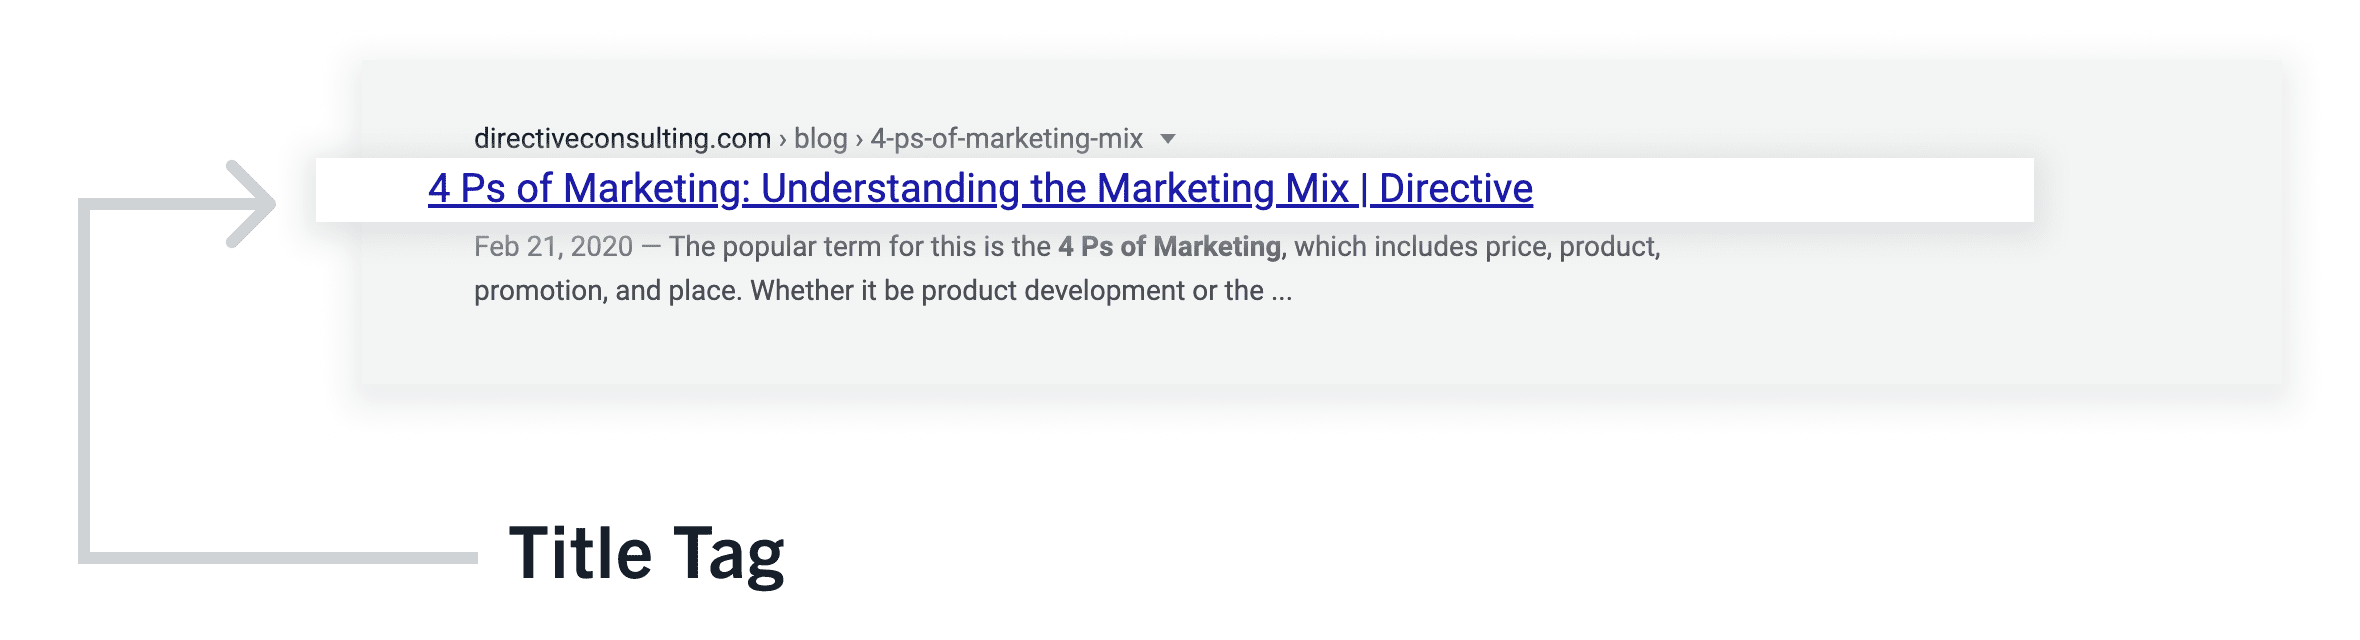
Task: Click the Feb 21, 2020 date
Action: pos(553,246)
